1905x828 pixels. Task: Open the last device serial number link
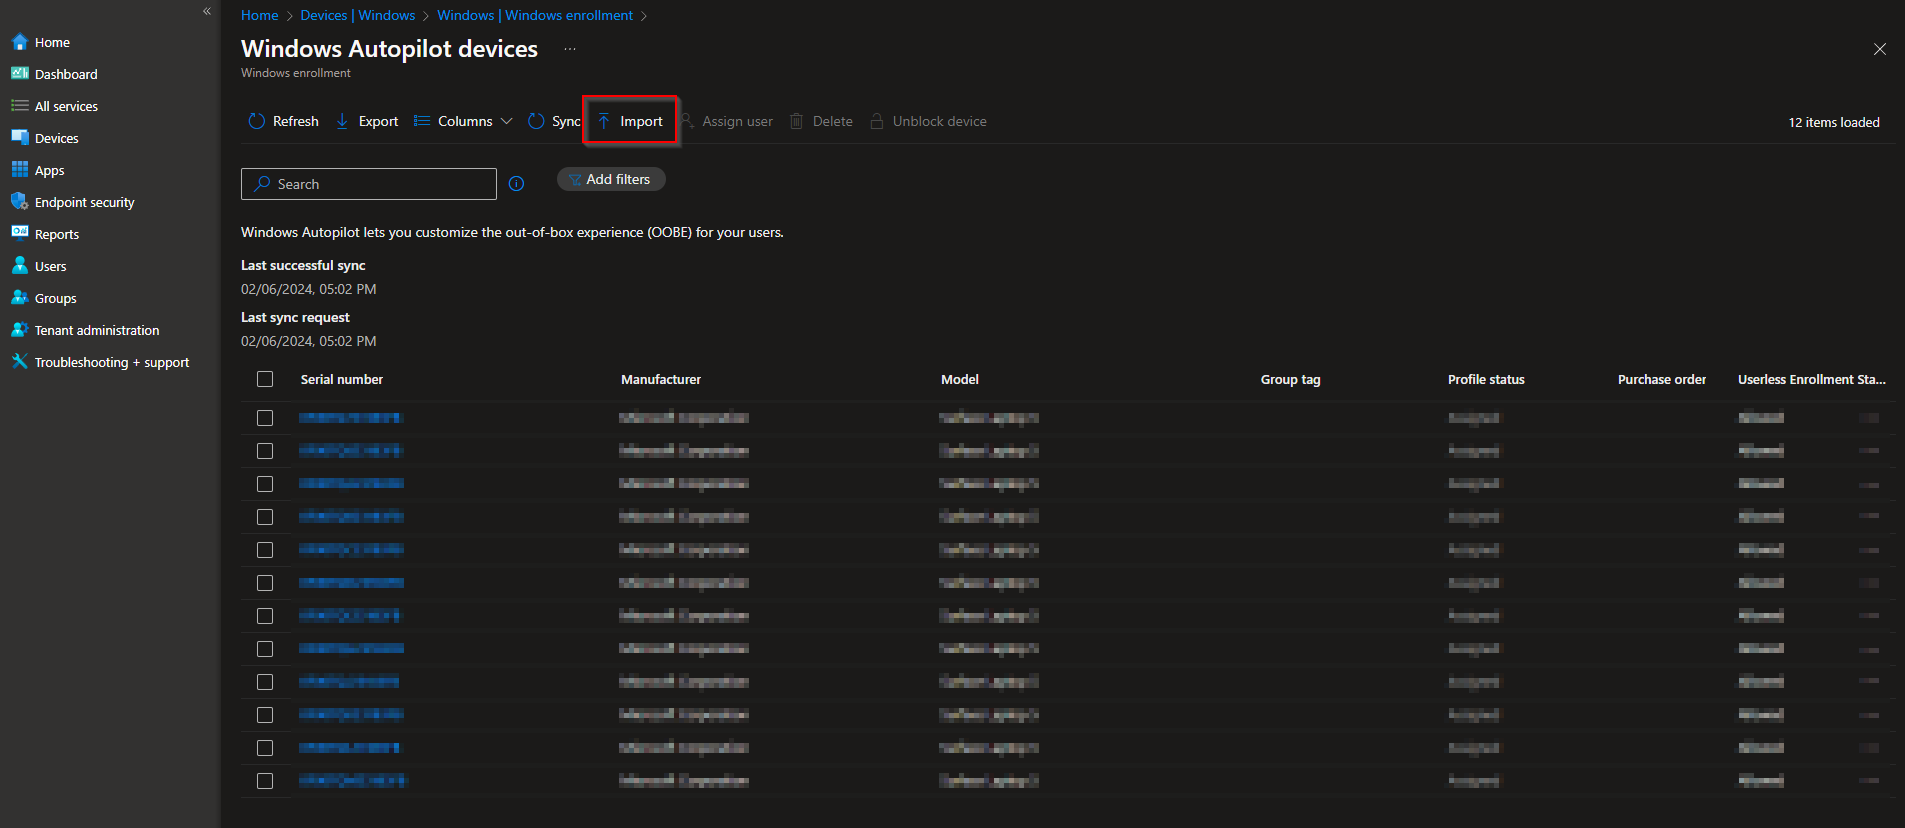click(353, 781)
